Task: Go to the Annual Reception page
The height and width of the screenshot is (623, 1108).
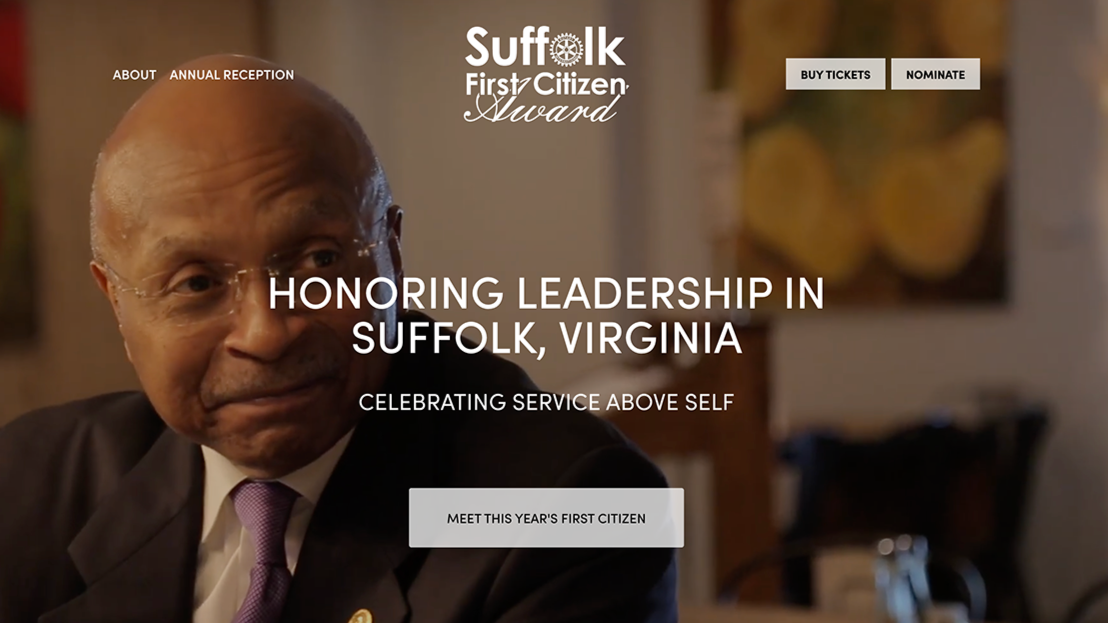Action: [x=232, y=75]
